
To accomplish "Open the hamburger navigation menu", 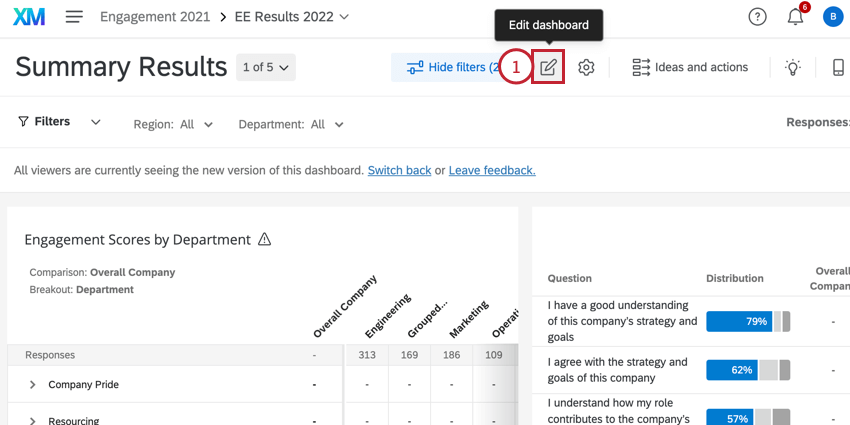I will coord(74,17).
